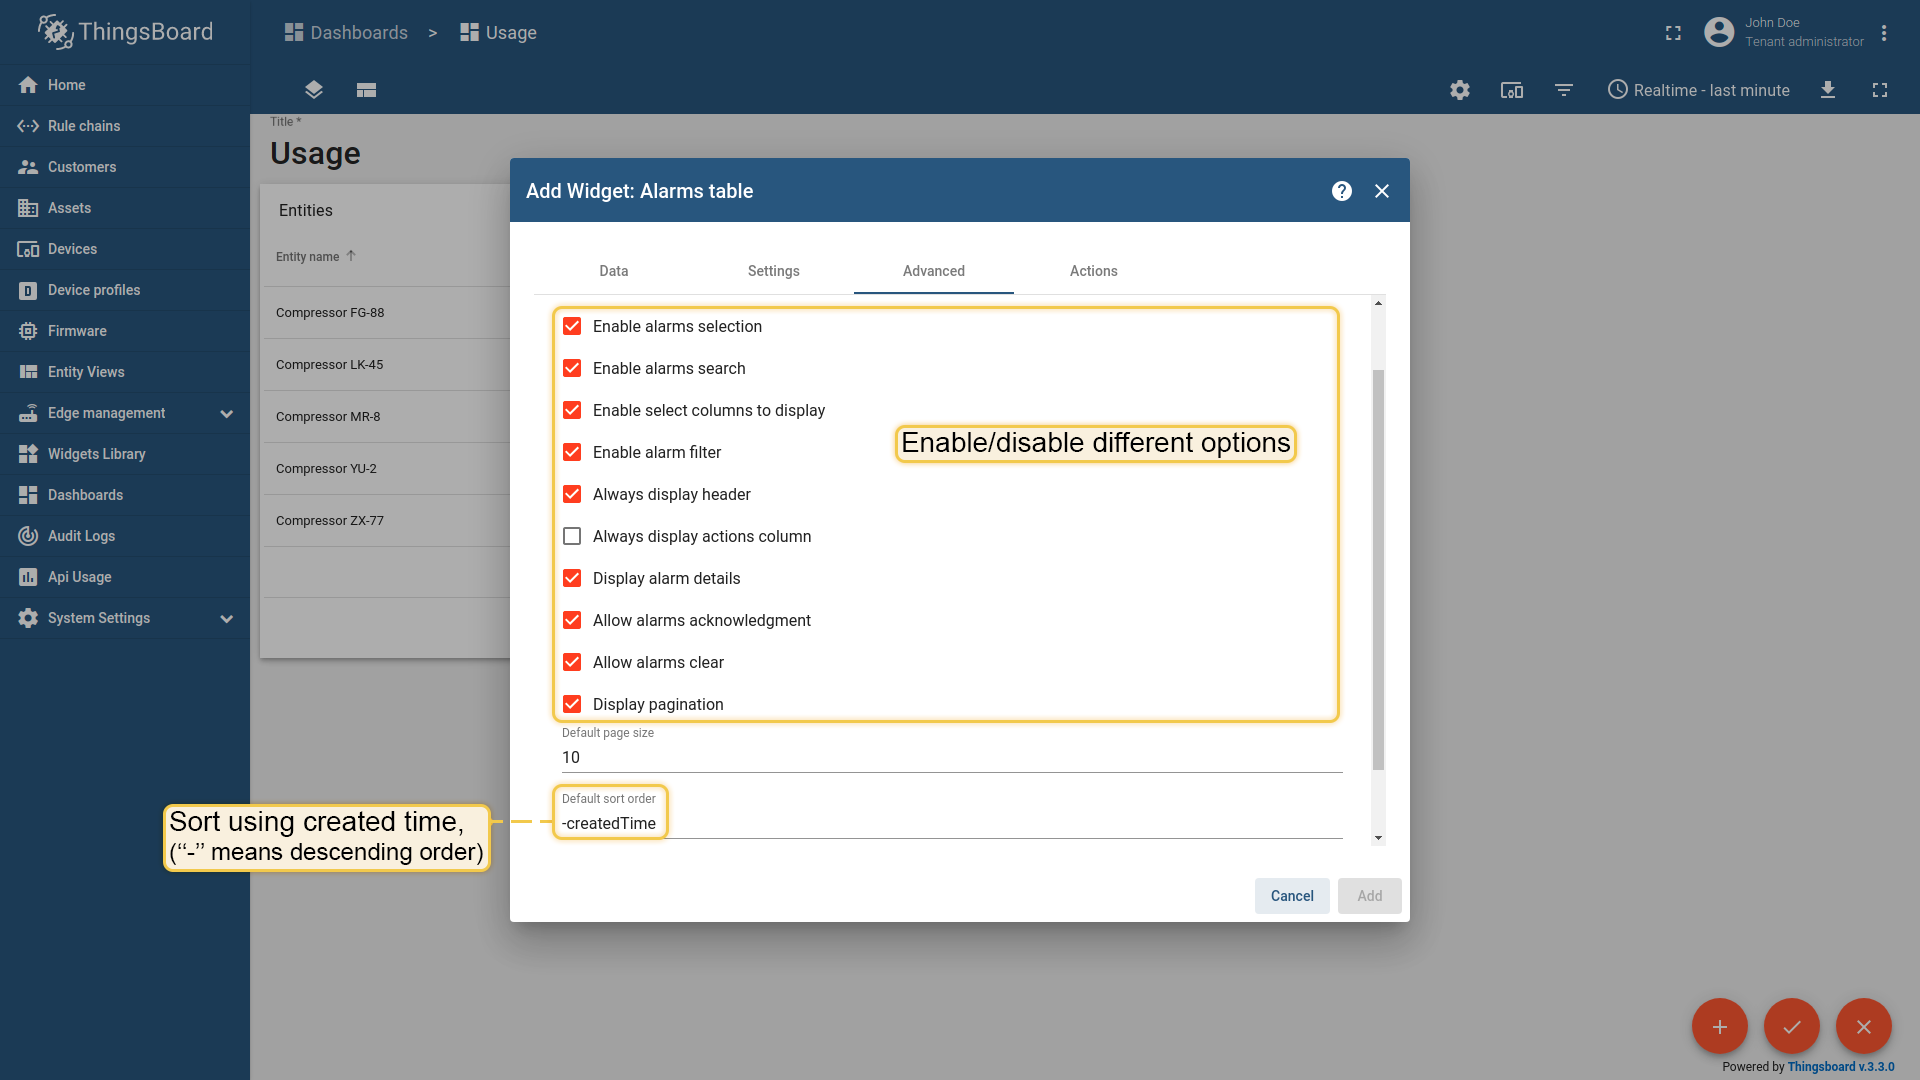1920x1080 pixels.
Task: Open Realtime - last minute time window
Action: coord(1698,90)
